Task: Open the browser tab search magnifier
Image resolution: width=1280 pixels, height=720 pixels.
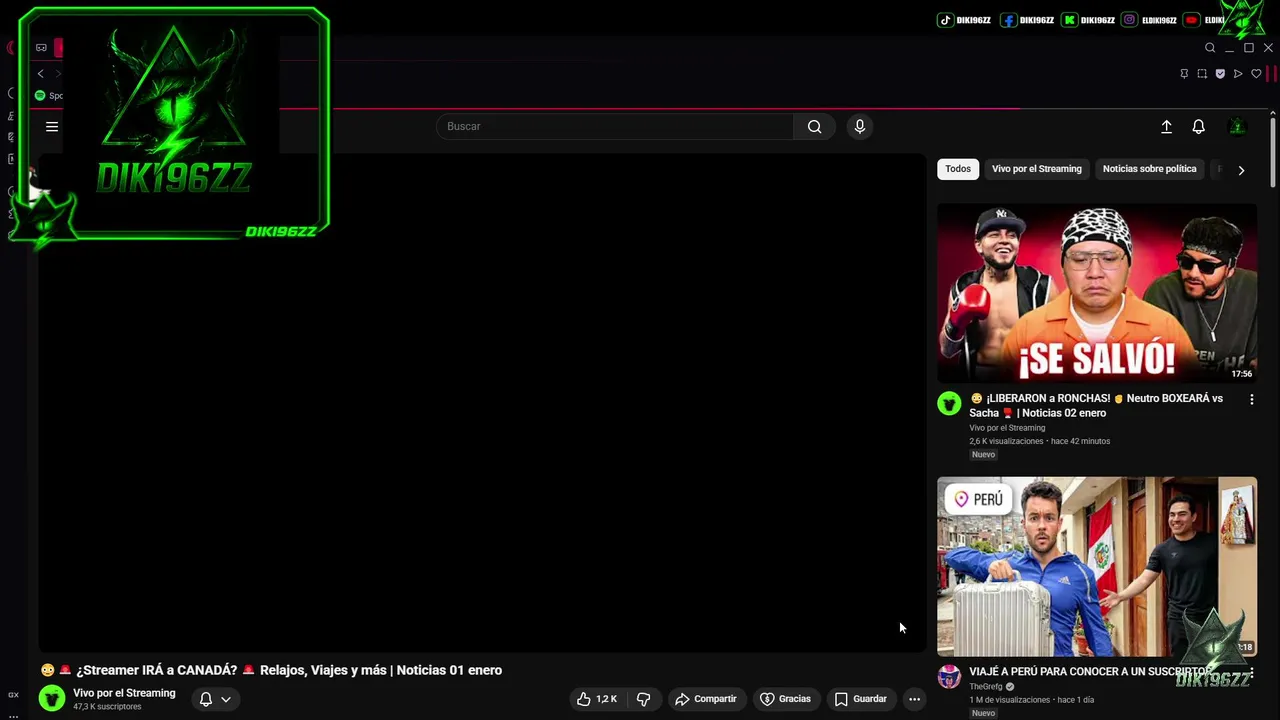Action: coord(1210,48)
